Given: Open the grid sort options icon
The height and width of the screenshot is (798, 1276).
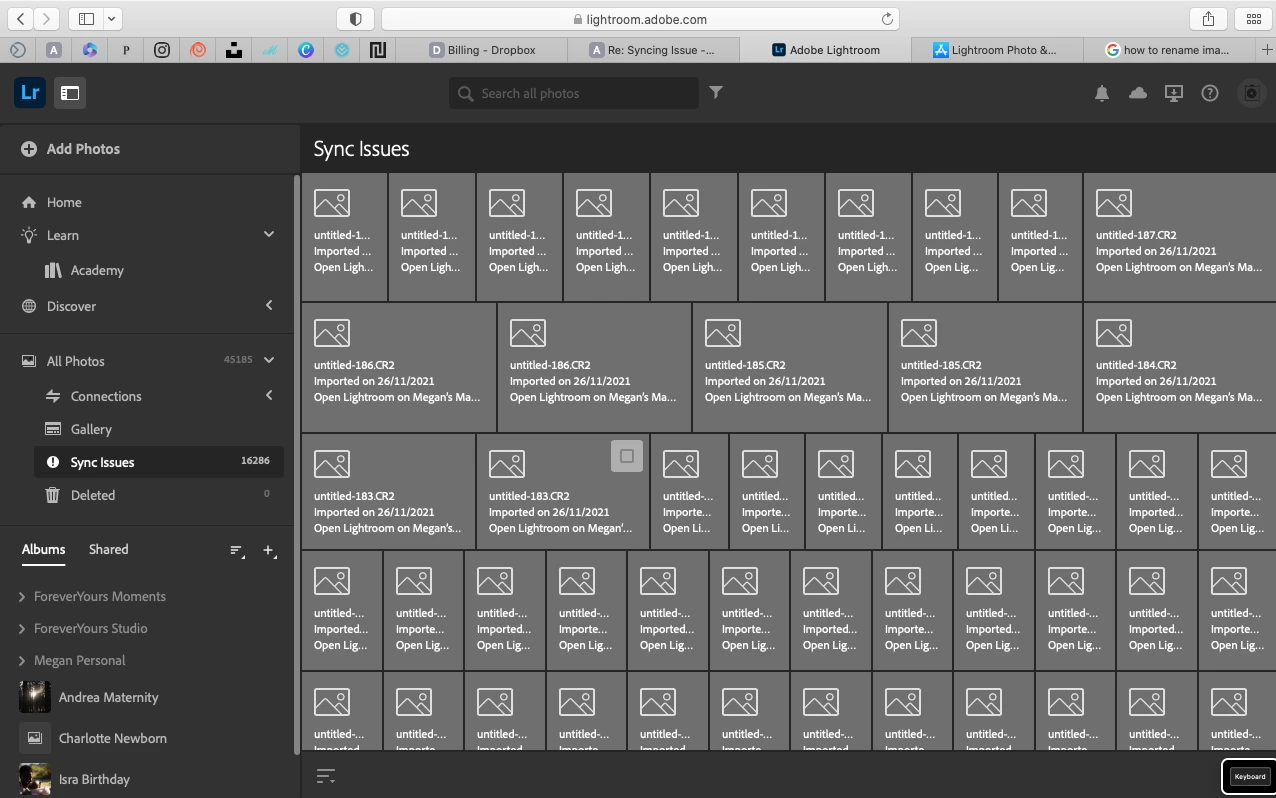Looking at the screenshot, I should click(x=325, y=776).
